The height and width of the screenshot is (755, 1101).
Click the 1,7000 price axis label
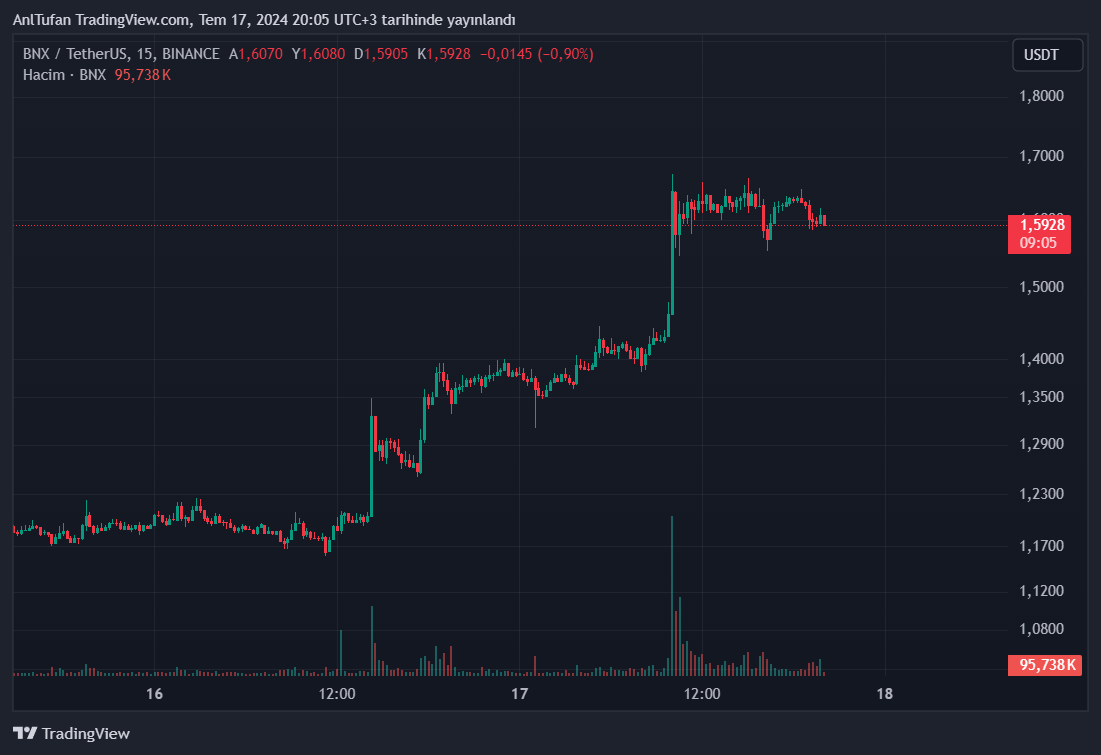click(x=1041, y=157)
